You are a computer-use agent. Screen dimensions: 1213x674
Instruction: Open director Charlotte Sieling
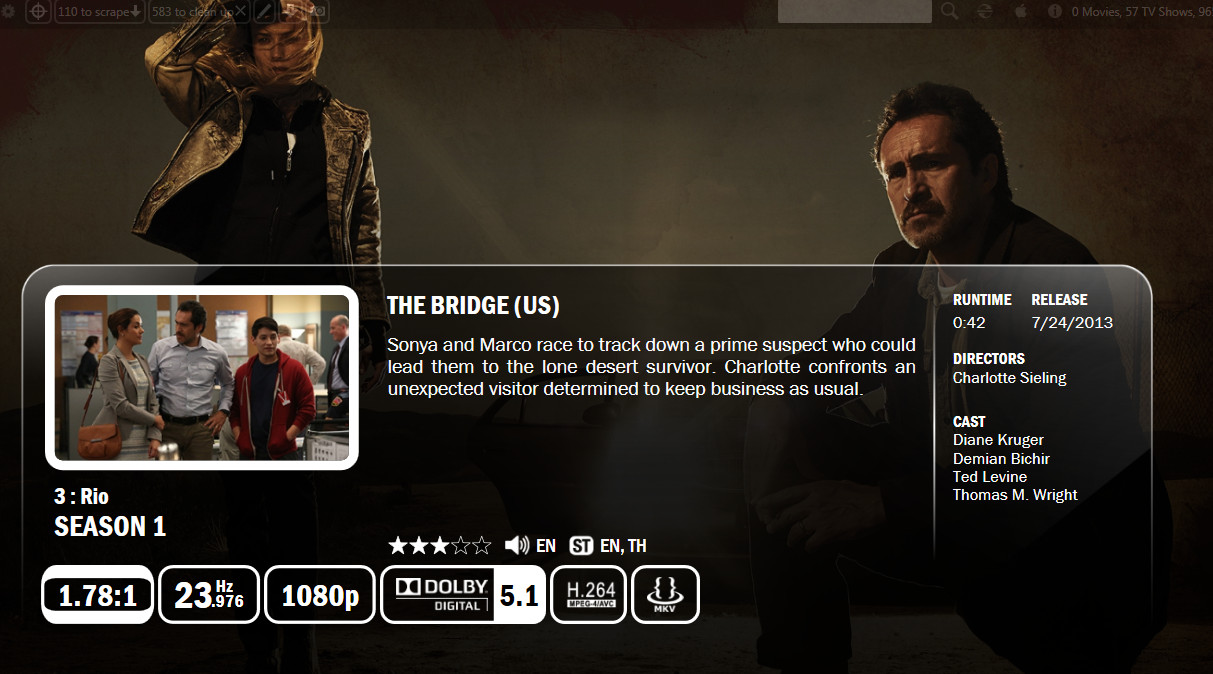point(1009,378)
